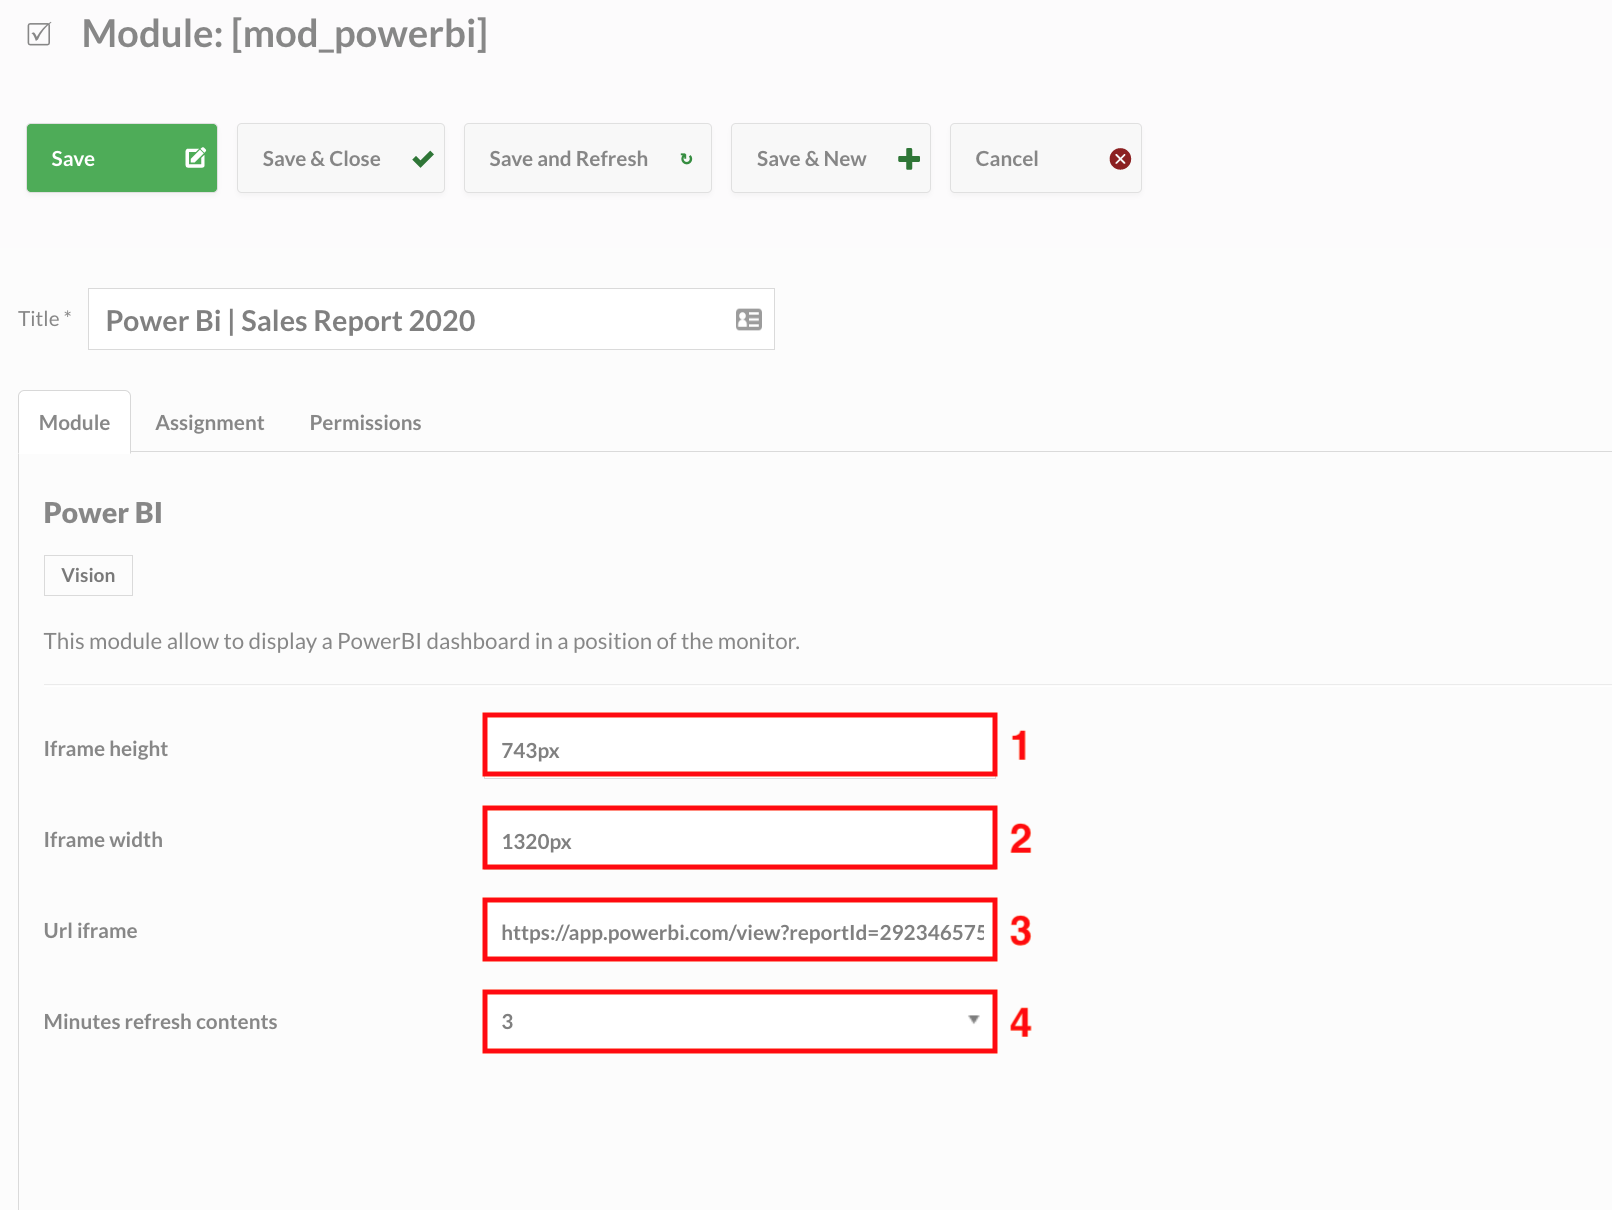Click the pencil icon on the Save button
Viewport: 1612px width, 1210px height.
point(194,157)
